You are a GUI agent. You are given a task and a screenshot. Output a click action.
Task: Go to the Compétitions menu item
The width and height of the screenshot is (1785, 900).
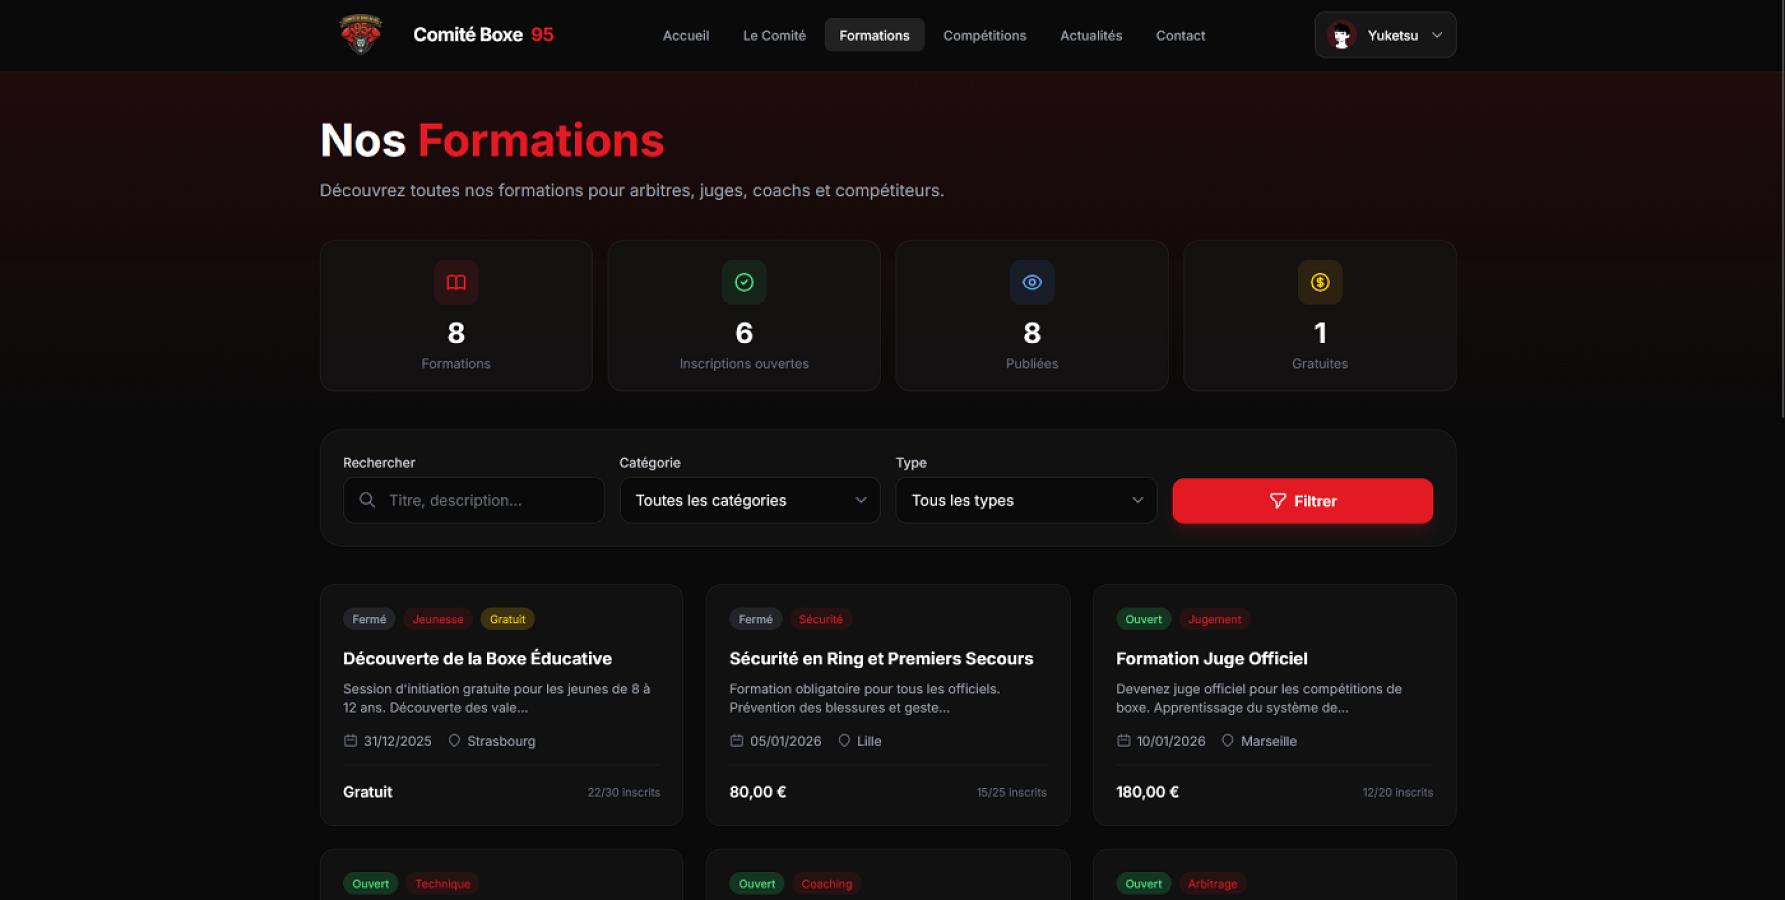coord(984,35)
